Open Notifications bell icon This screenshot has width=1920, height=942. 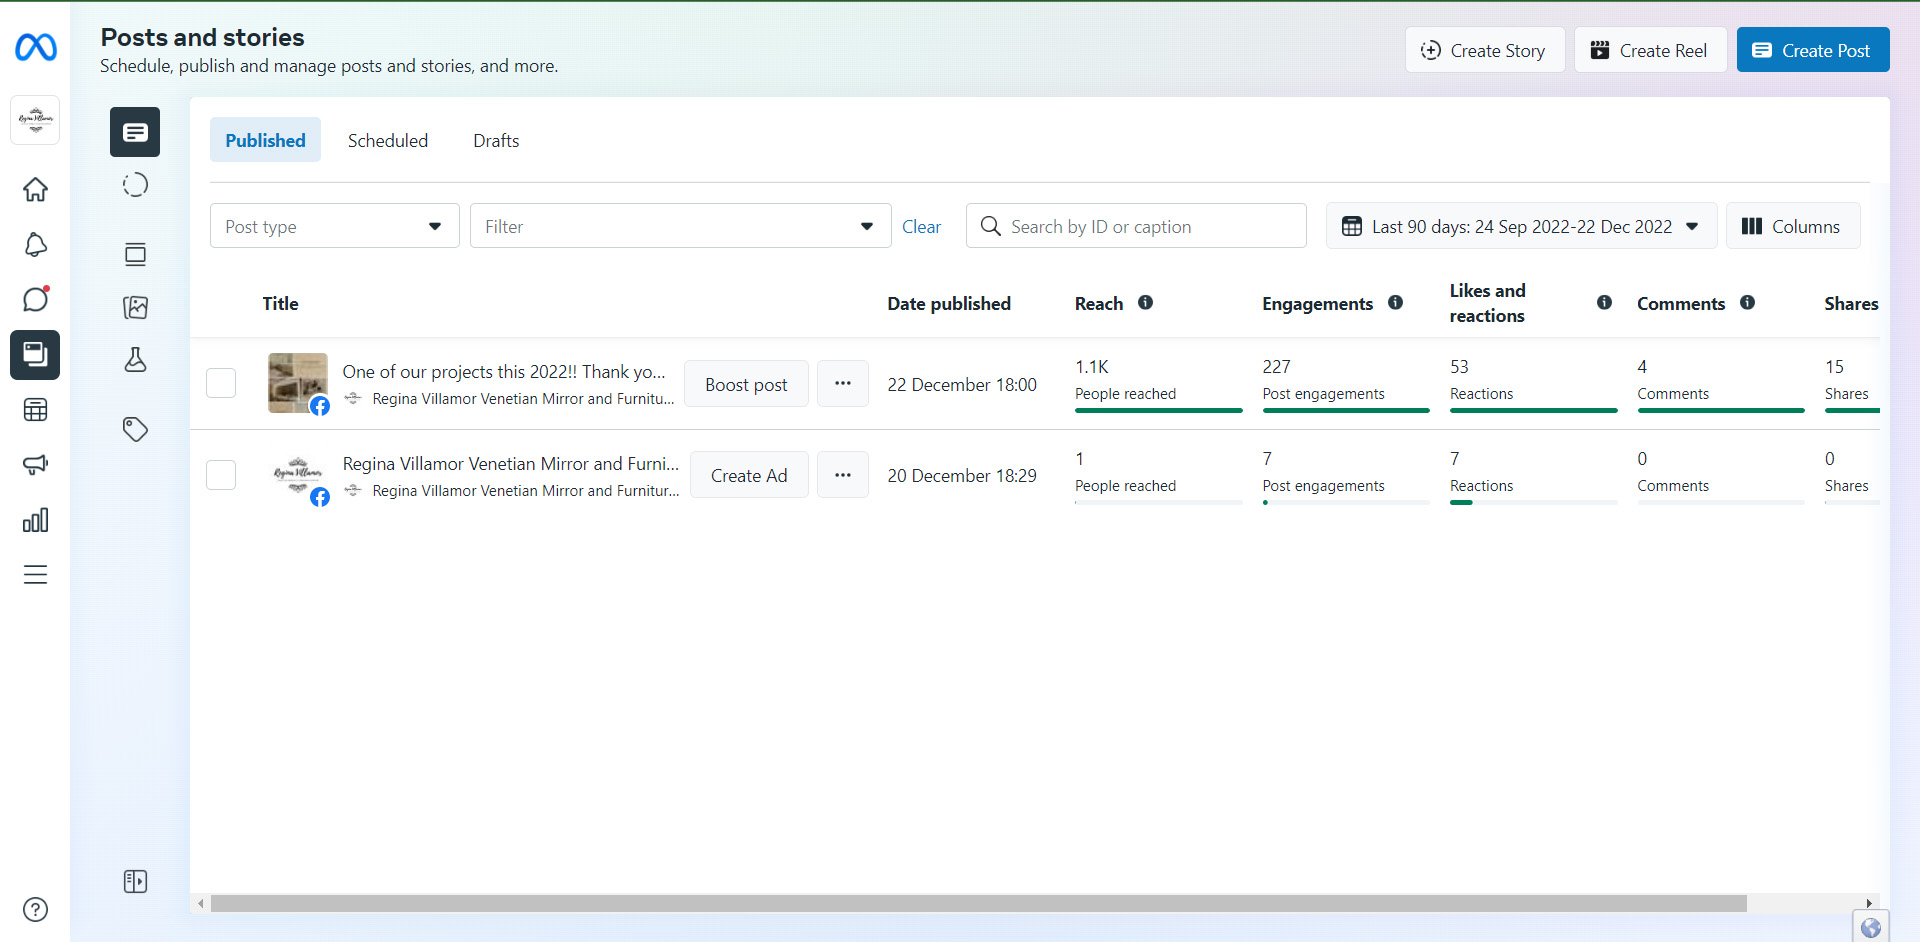click(36, 245)
